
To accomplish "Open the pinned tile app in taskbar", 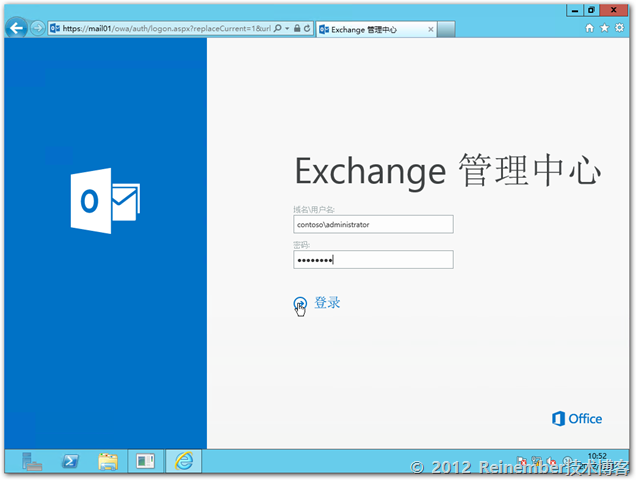I will coord(146,461).
